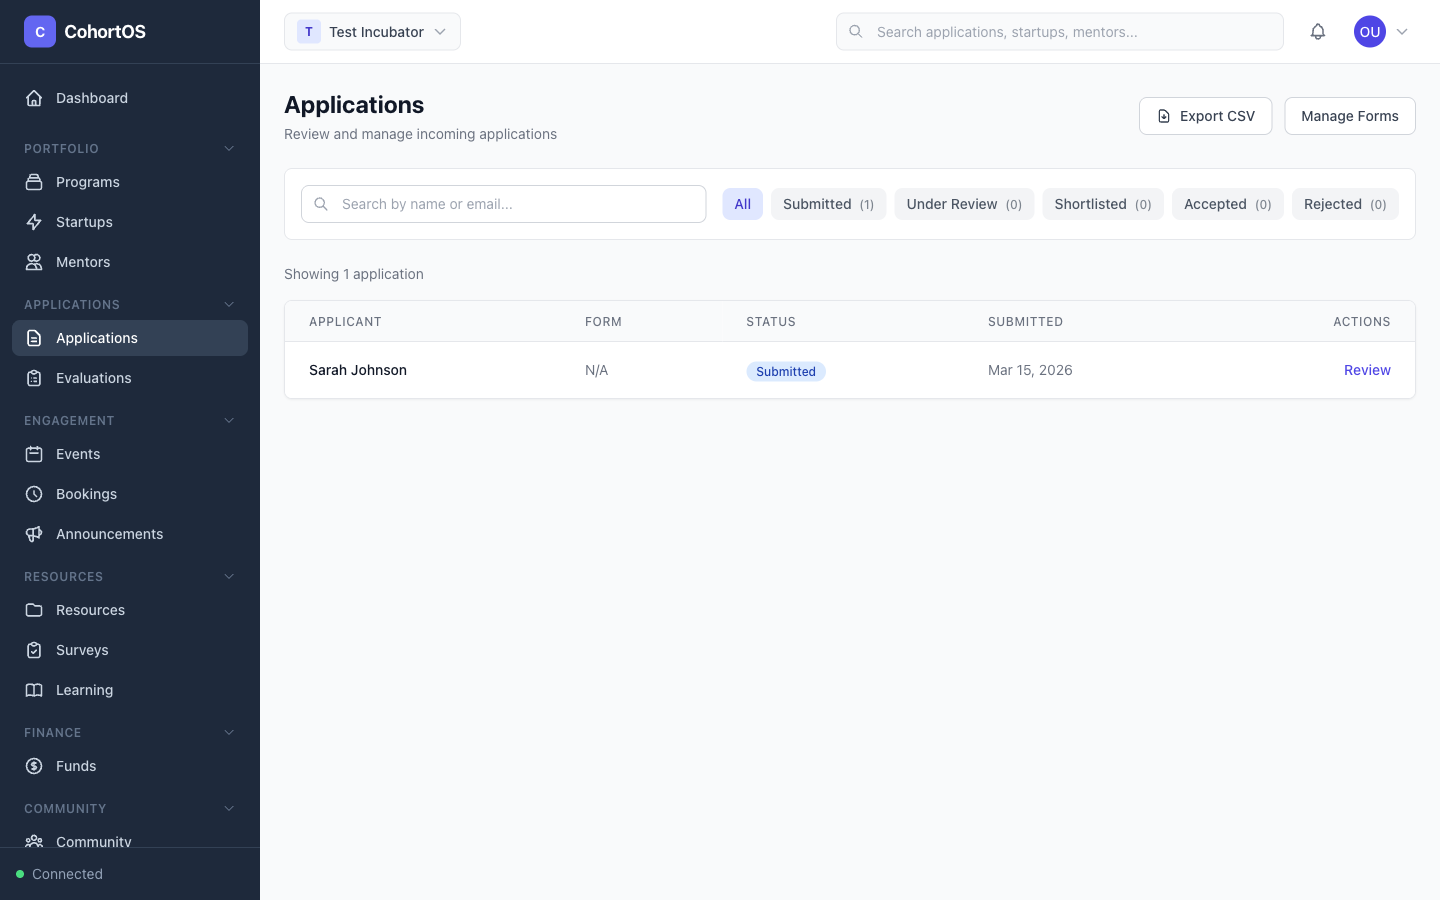
Task: Collapse the Engagement sidebar section
Action: click(x=228, y=420)
